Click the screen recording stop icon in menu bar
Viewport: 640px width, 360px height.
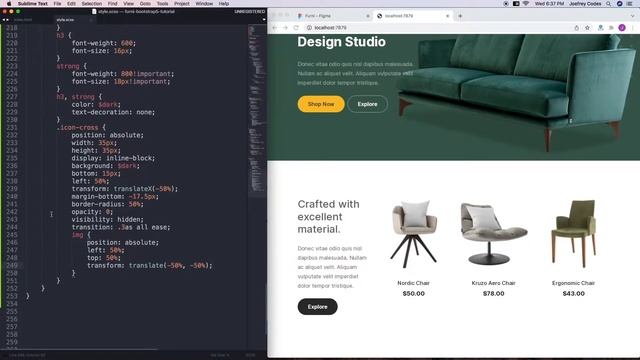point(506,4)
